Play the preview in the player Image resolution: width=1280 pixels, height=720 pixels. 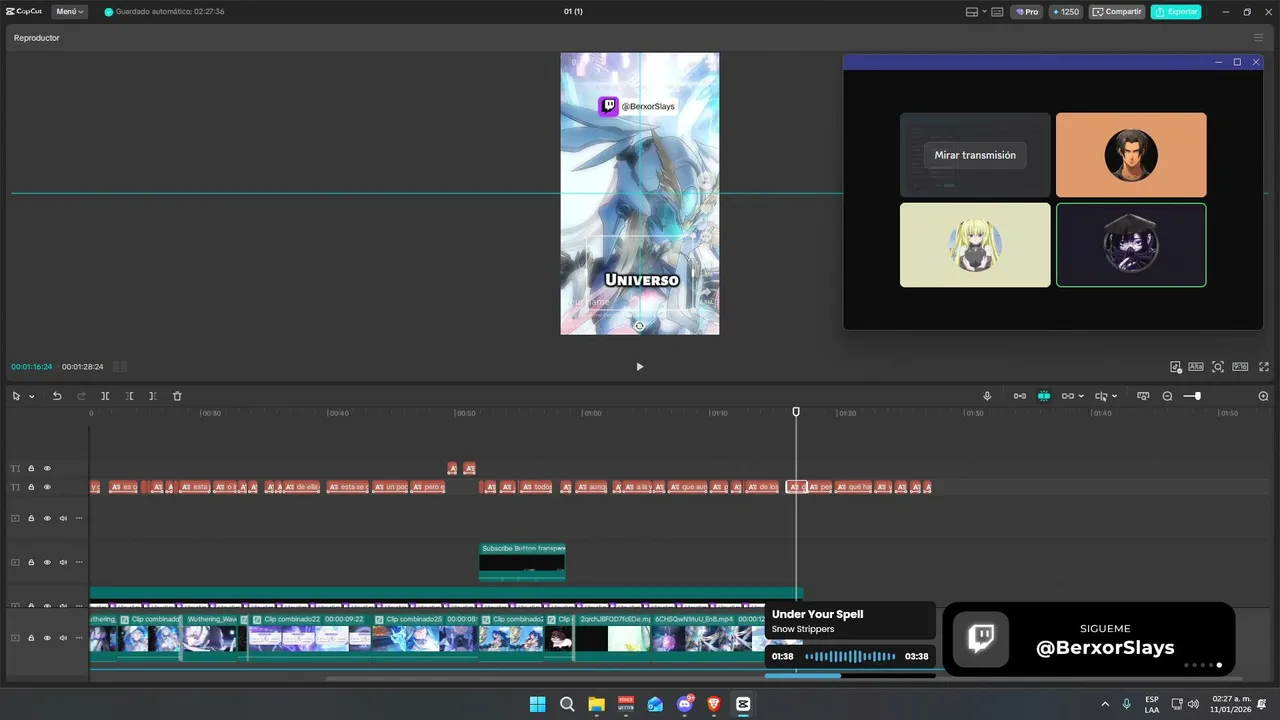640,366
